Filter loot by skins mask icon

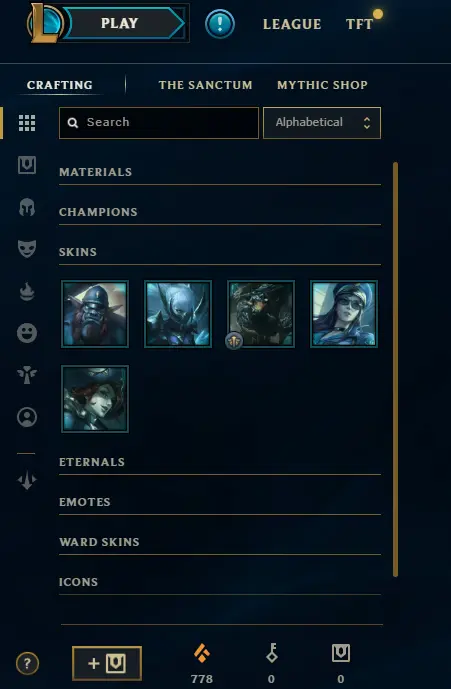pyautogui.click(x=27, y=249)
